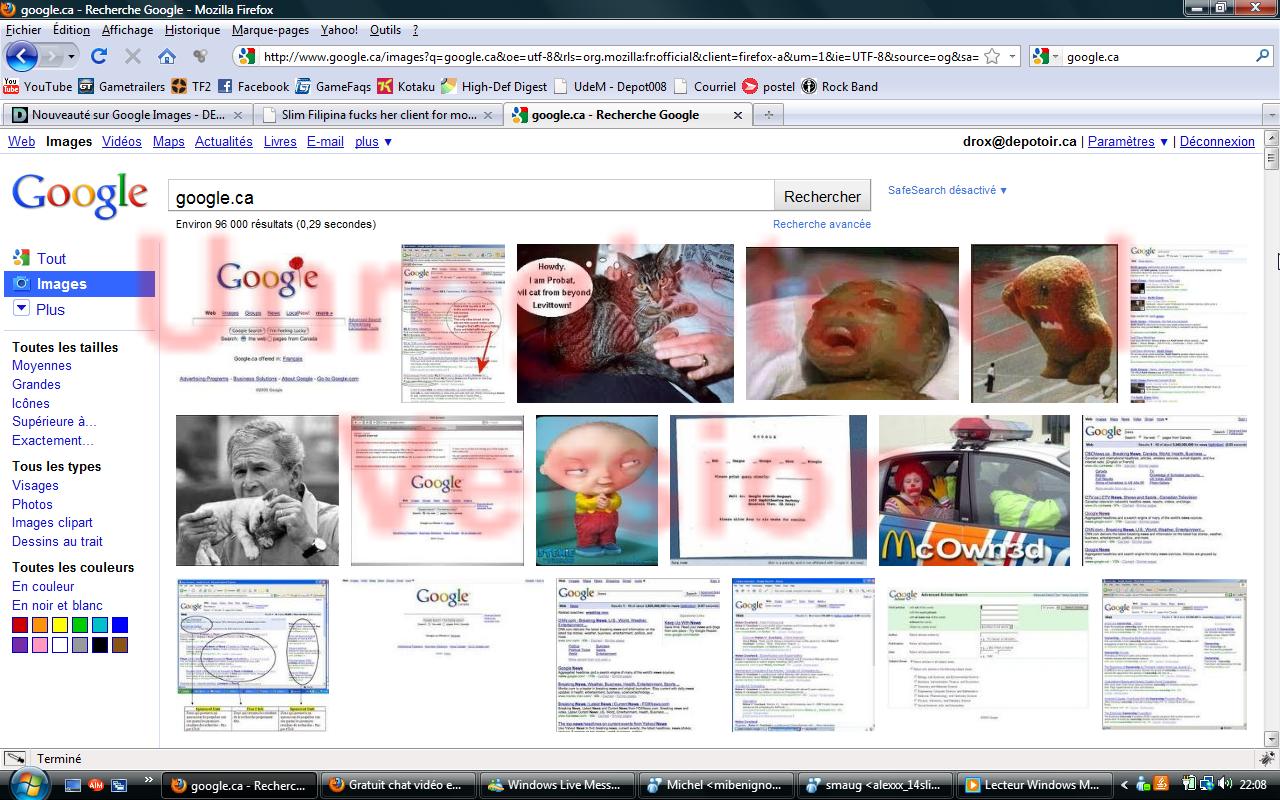Filter by Grandes size

click(36, 384)
